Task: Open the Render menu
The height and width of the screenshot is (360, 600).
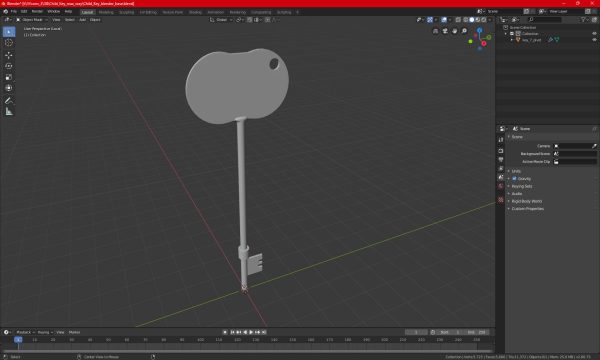Action: pyautogui.click(x=37, y=12)
